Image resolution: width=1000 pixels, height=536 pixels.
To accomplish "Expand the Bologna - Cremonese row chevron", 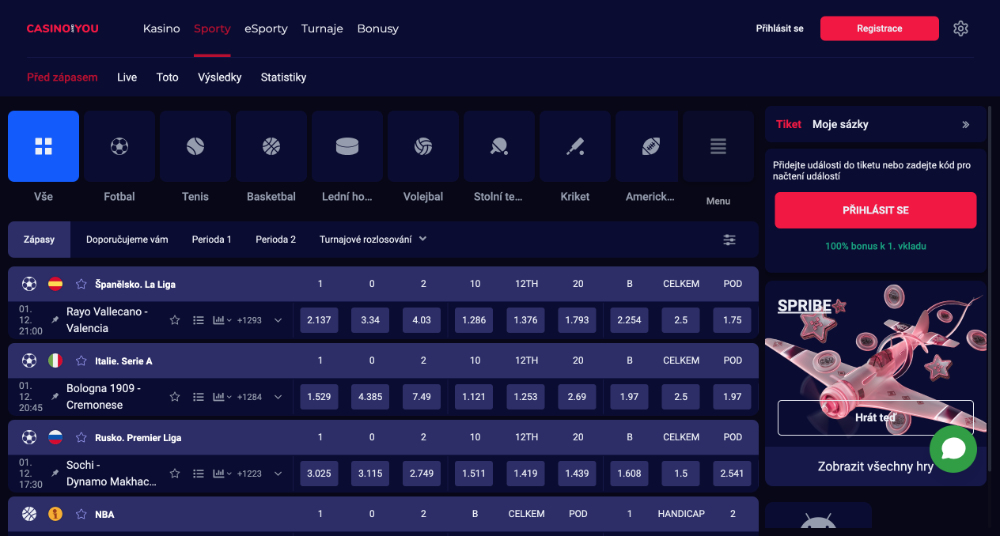I will [x=277, y=397].
